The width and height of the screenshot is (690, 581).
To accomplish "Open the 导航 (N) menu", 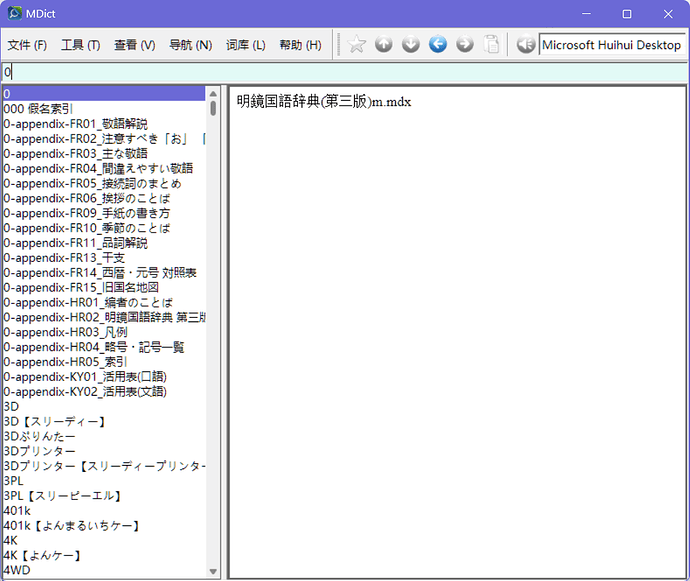I will [191, 45].
